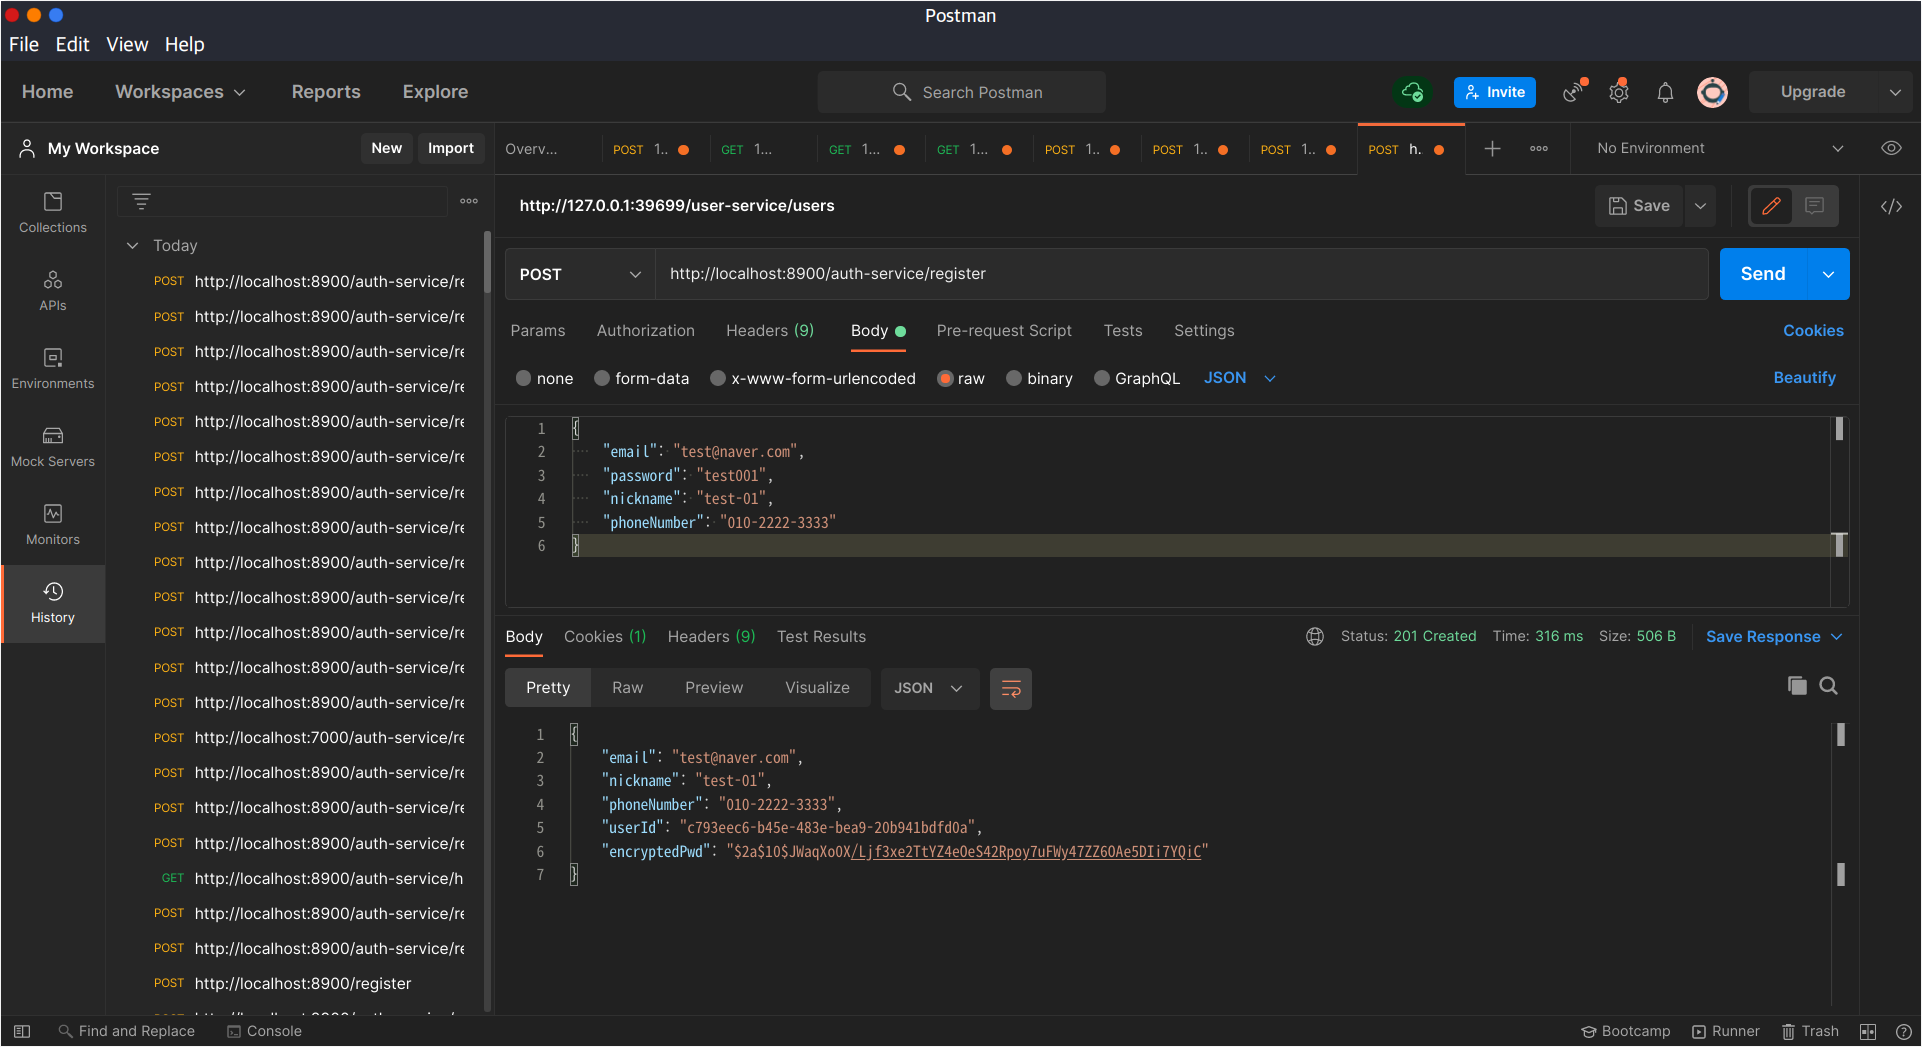Open the Collections sidebar panel
The height and width of the screenshot is (1047, 1922).
(x=53, y=213)
